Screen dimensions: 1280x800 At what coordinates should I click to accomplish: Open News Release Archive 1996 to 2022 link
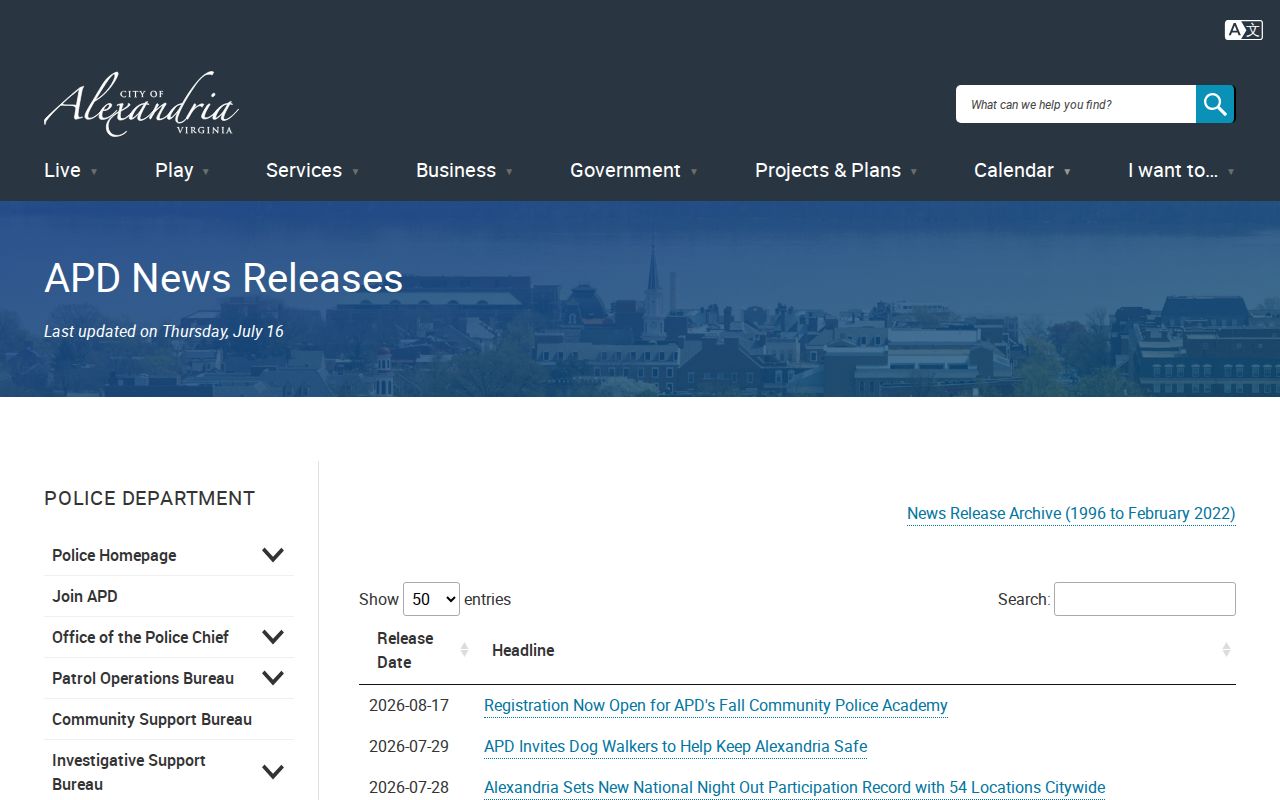pyautogui.click(x=1071, y=513)
